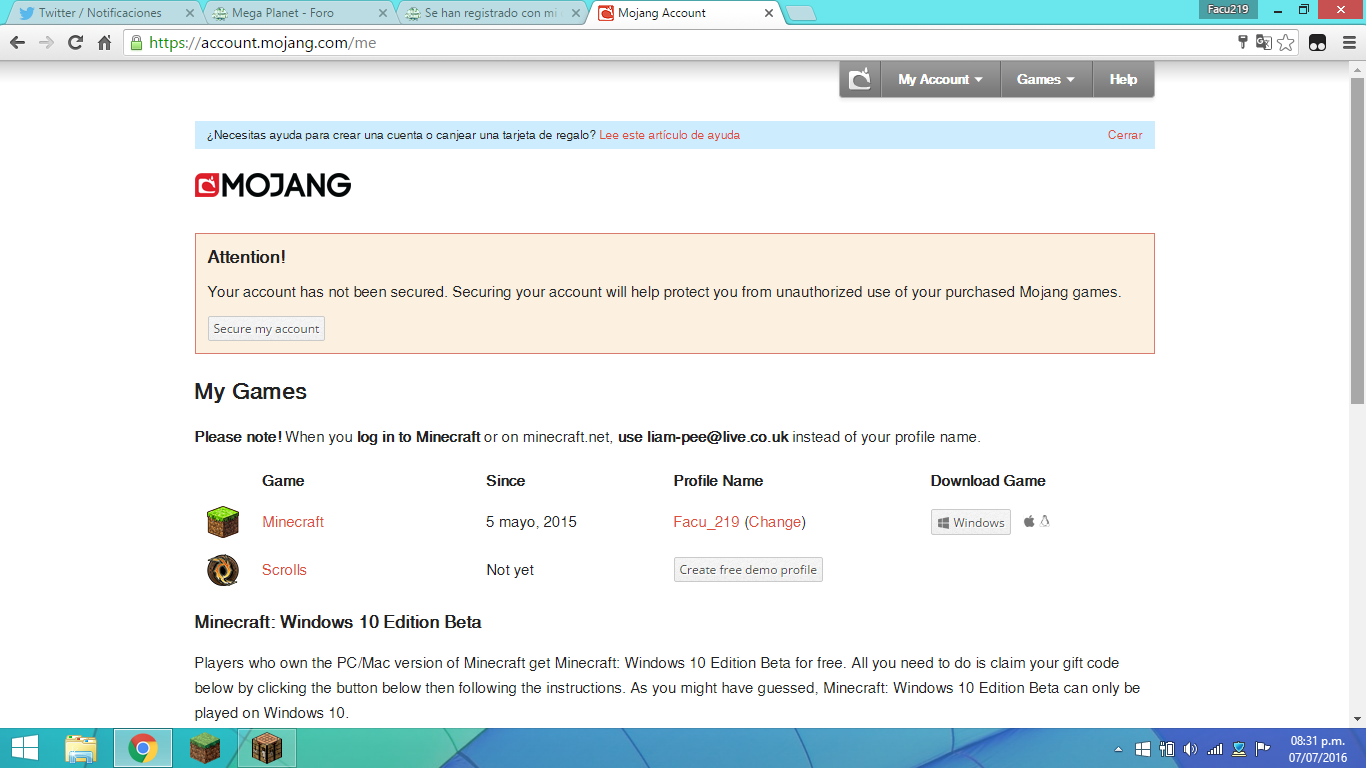Click the Change profile name link

point(775,522)
